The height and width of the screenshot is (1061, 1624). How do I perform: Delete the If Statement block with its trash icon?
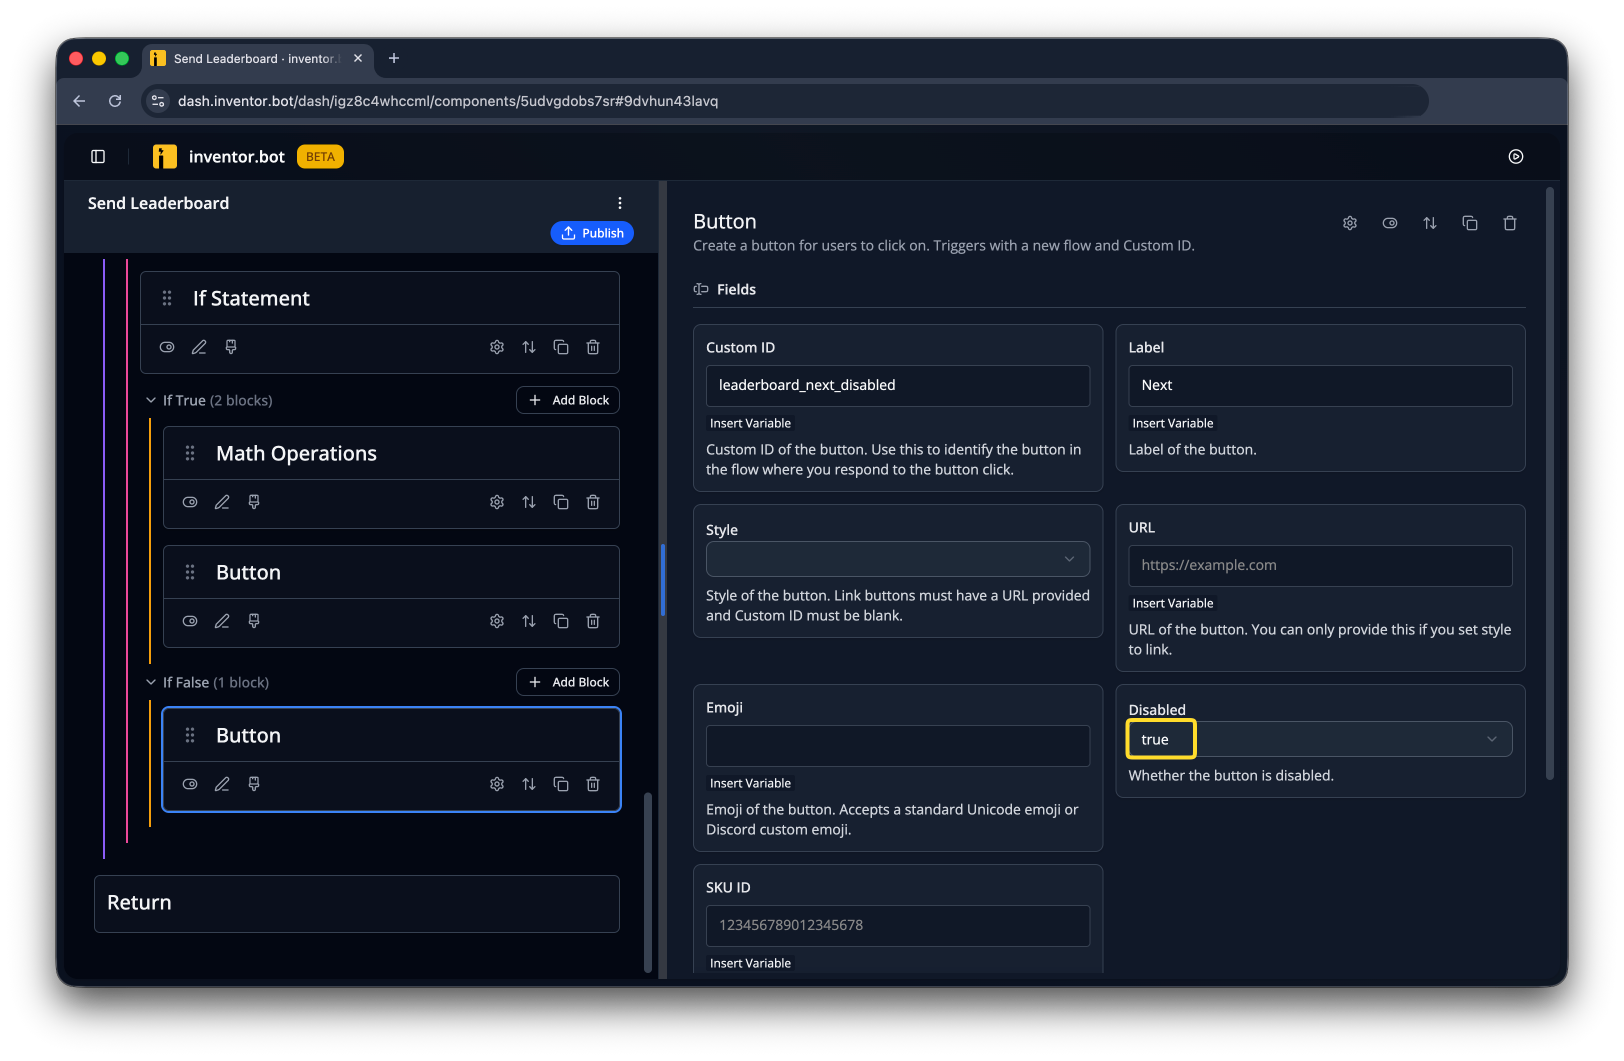(x=593, y=347)
